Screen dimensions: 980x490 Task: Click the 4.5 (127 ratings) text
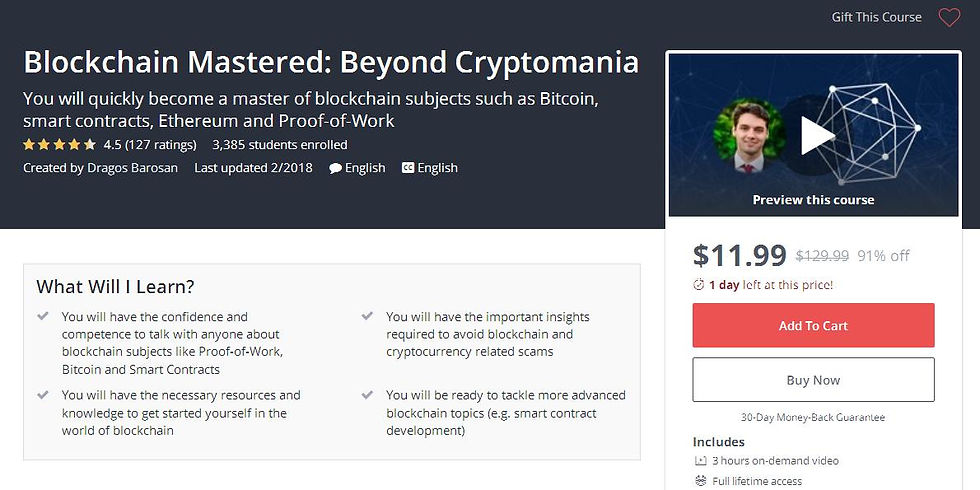click(150, 145)
